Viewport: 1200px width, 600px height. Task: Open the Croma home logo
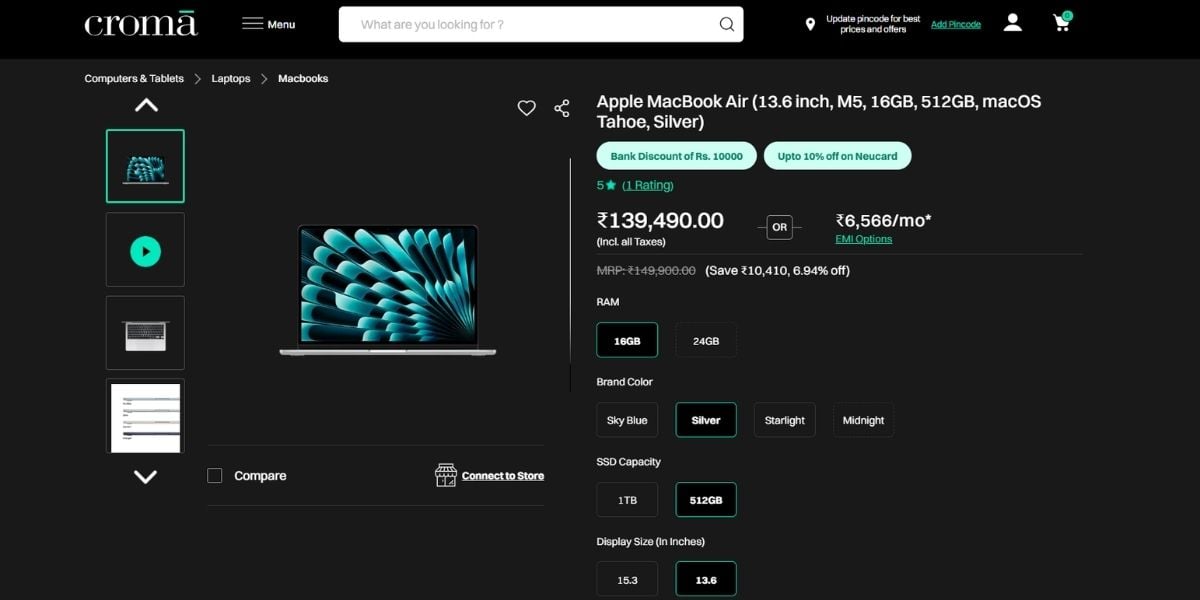coord(140,24)
